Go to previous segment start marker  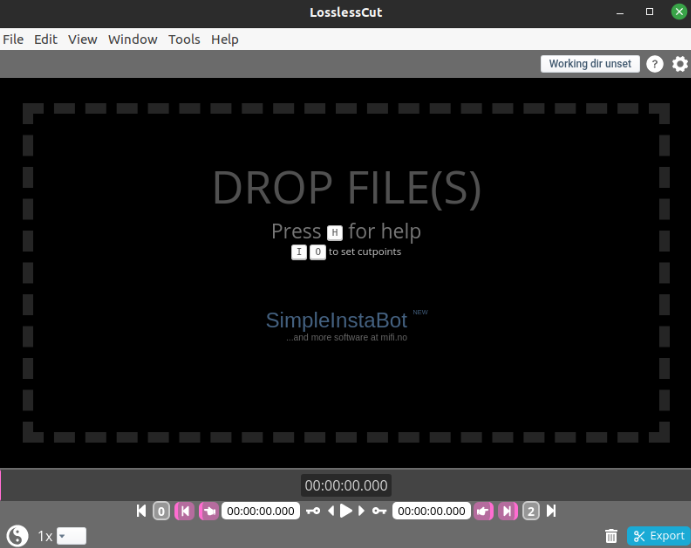(185, 511)
